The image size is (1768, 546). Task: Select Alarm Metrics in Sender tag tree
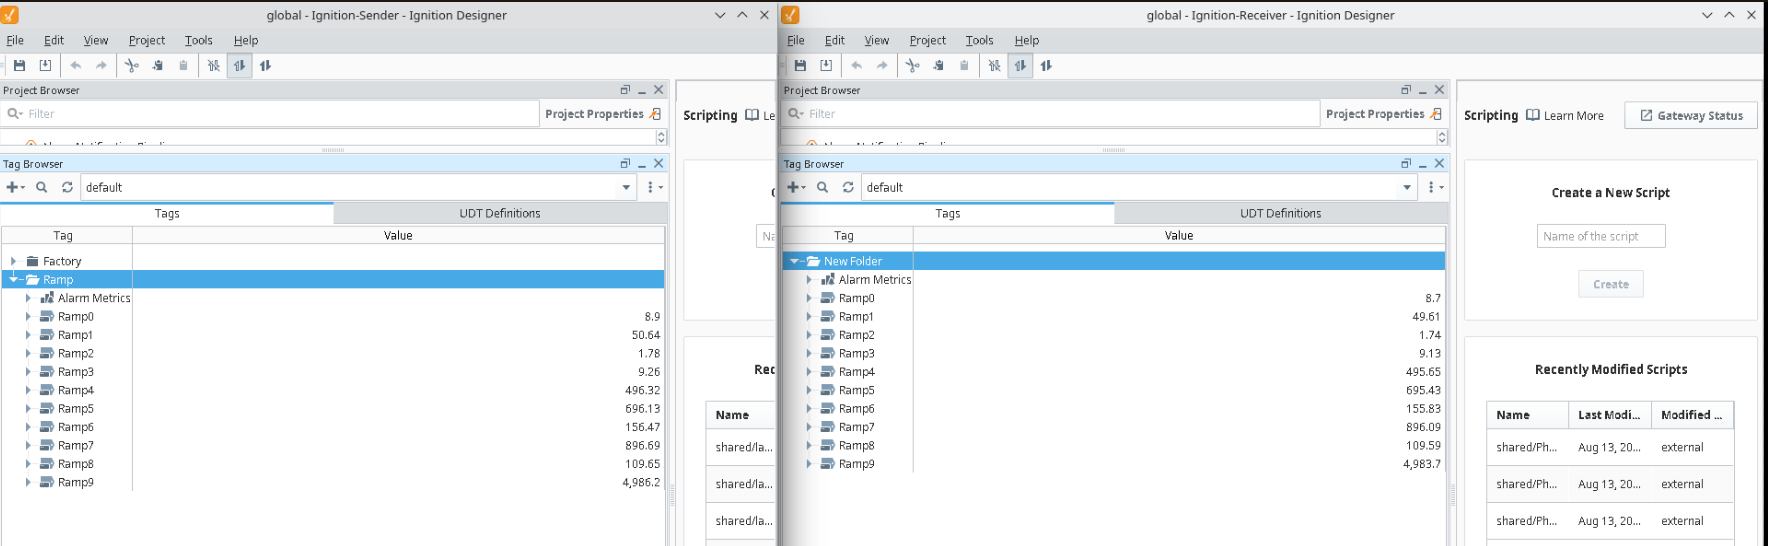pos(93,298)
